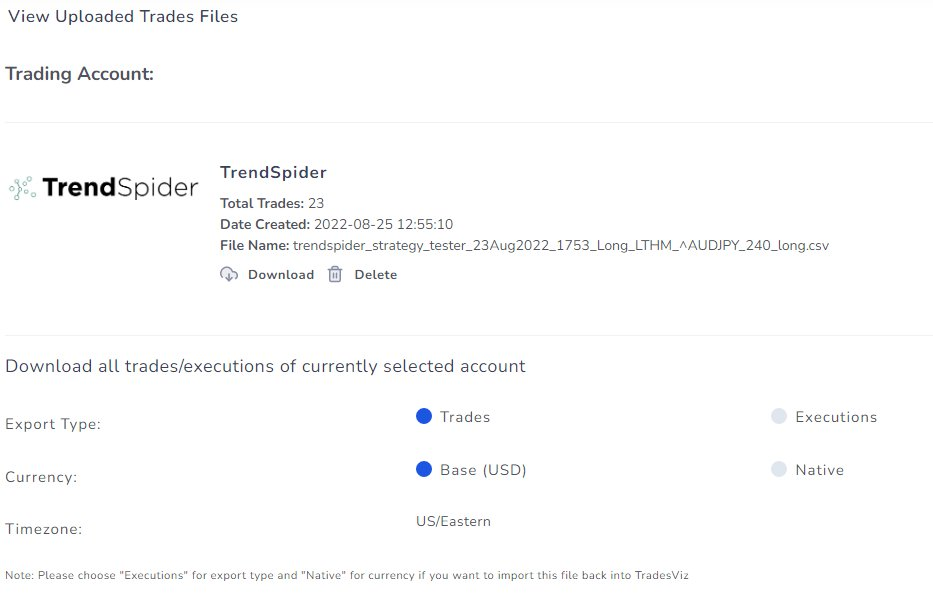Screen dimensions: 933x608
Task: Click the Timezone: label
Action: [43, 529]
